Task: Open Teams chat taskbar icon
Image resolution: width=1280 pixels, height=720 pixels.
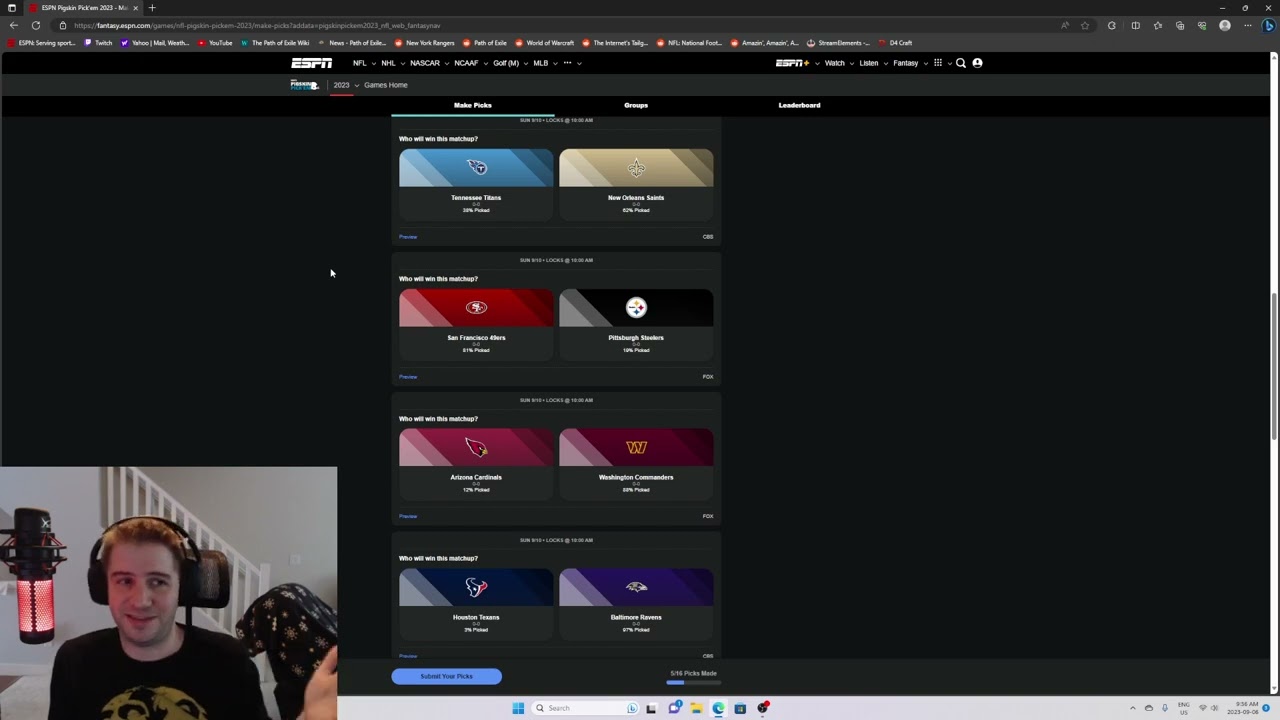Action: (675, 708)
